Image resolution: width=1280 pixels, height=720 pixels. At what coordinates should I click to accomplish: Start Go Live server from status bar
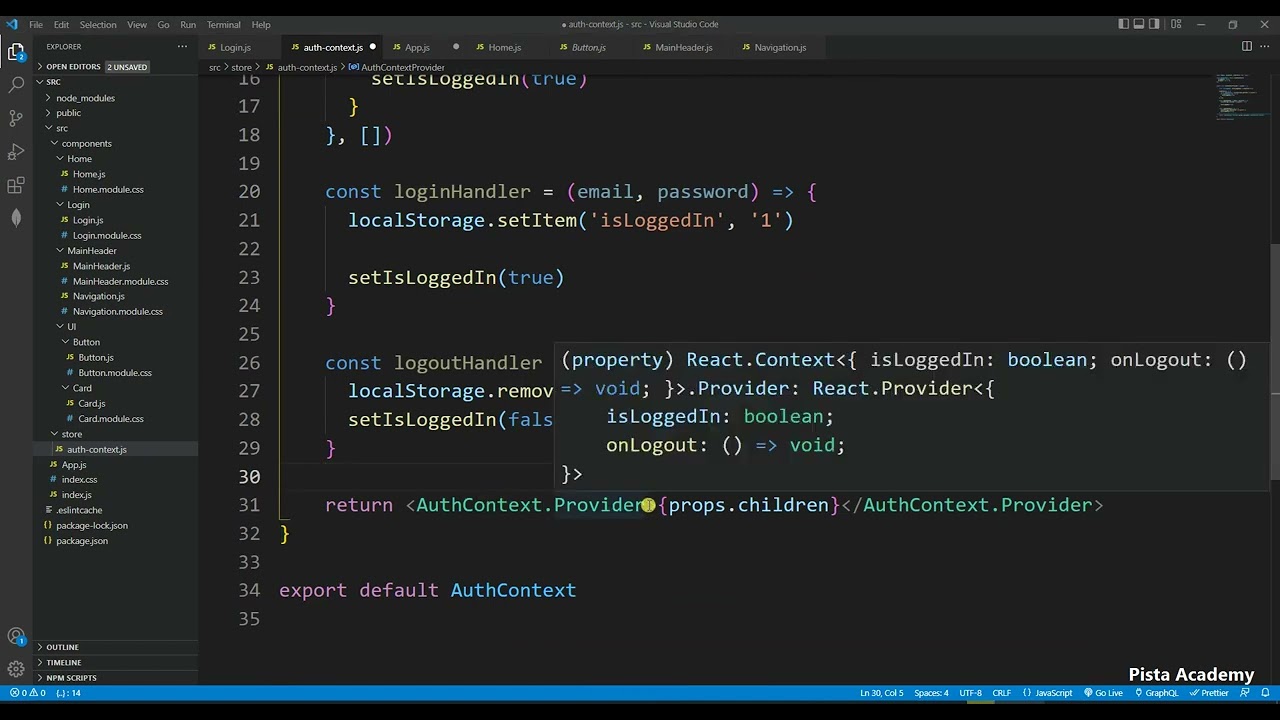click(1102, 693)
